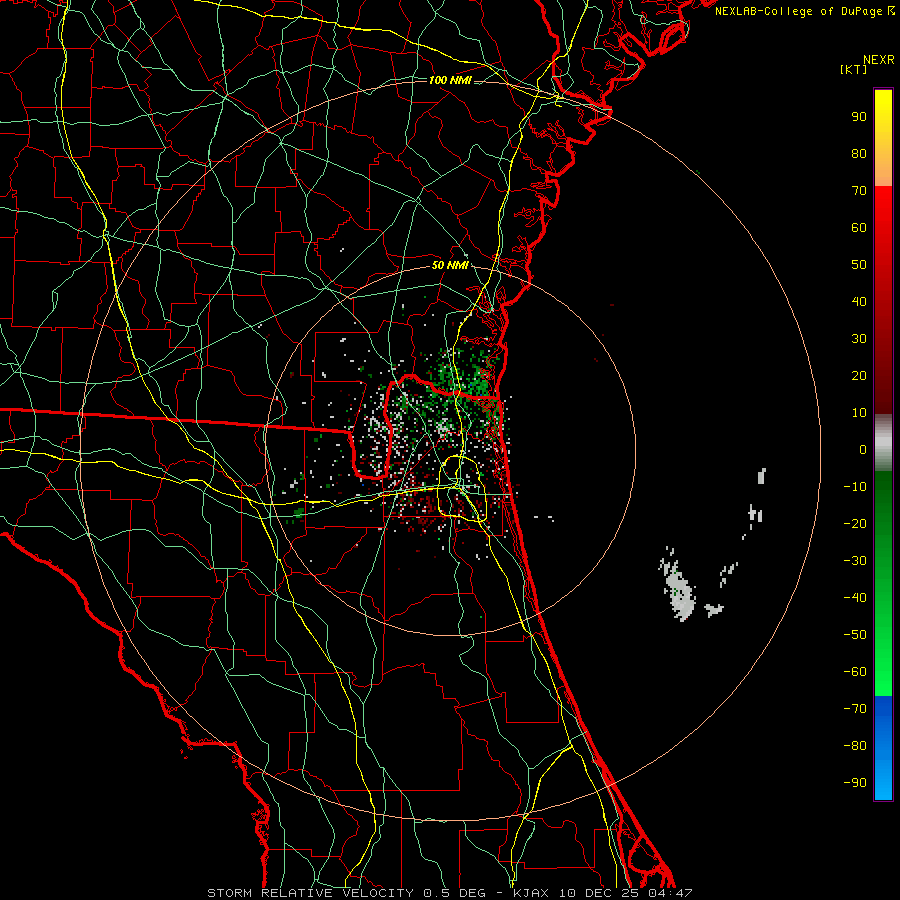Click the blue bottom band of the color bar
This screenshot has width=900, height=900.
883,748
